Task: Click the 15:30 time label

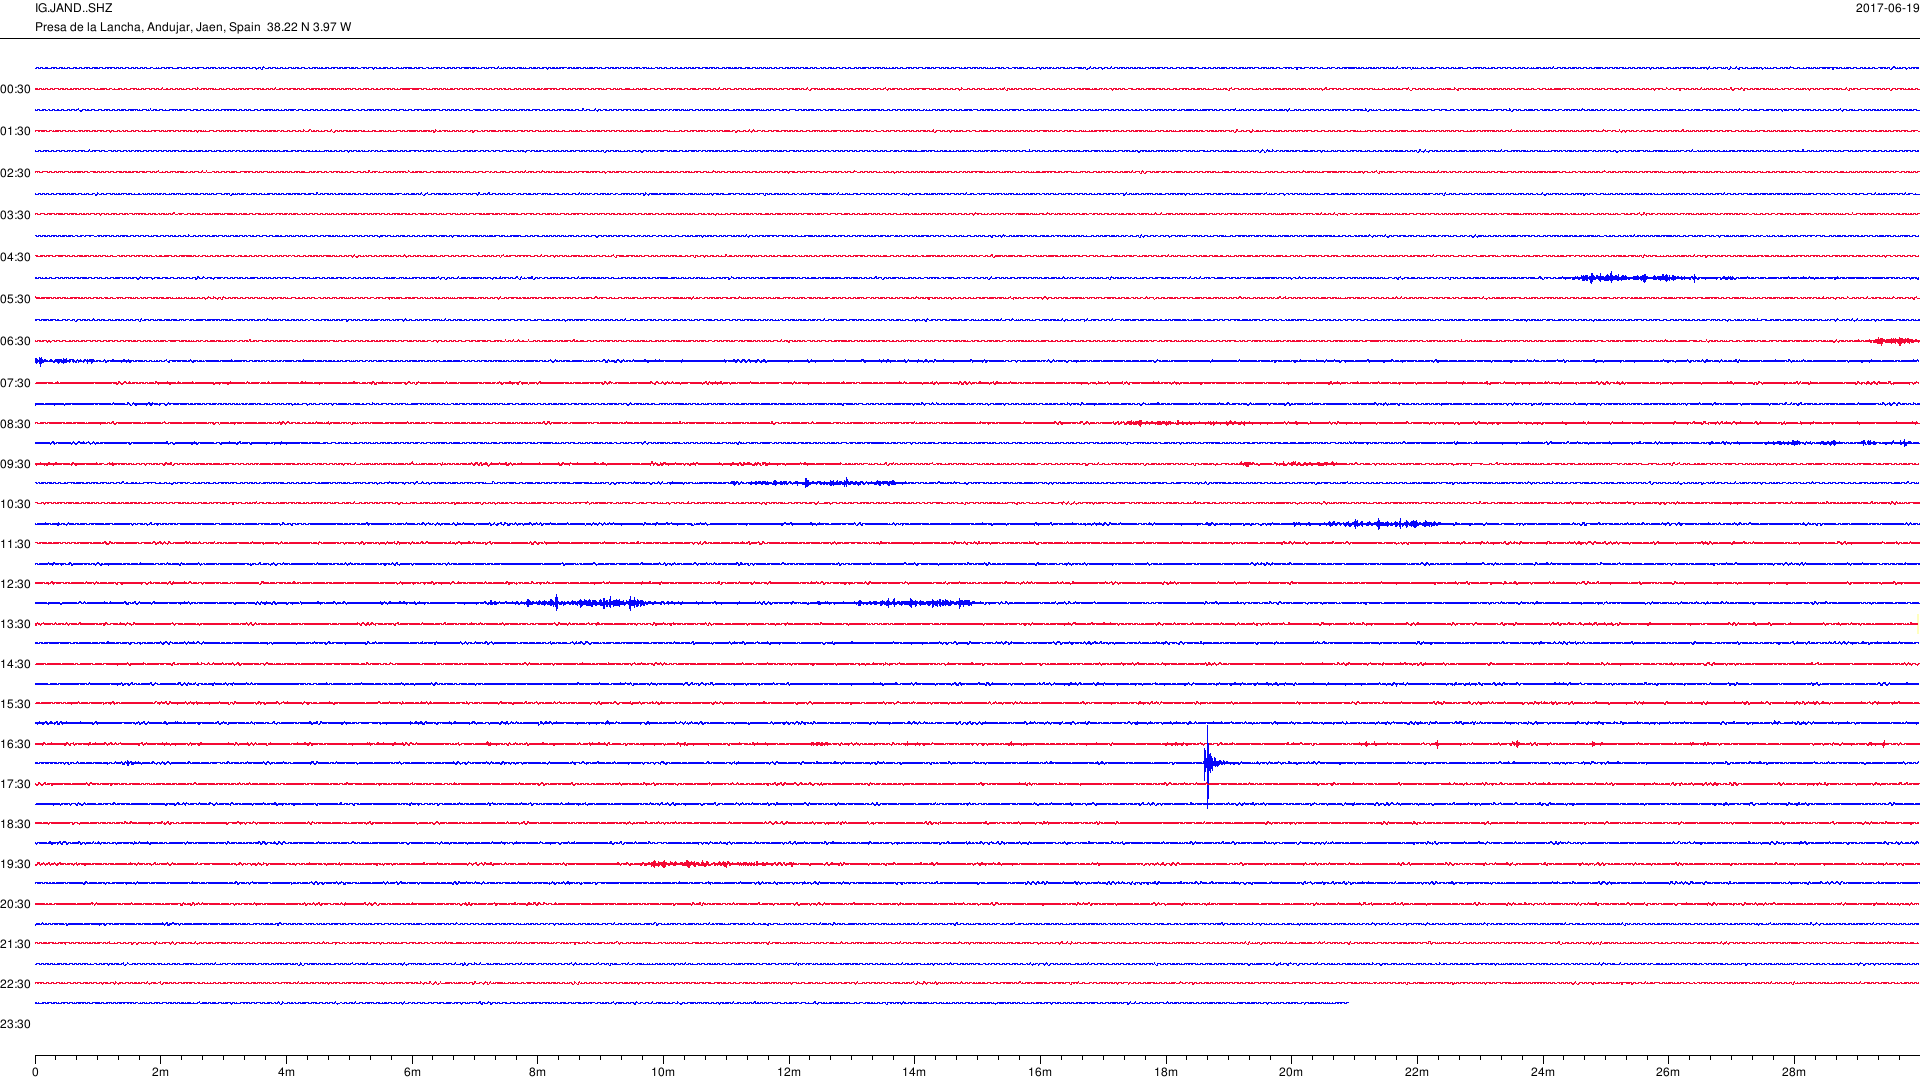Action: 16,705
